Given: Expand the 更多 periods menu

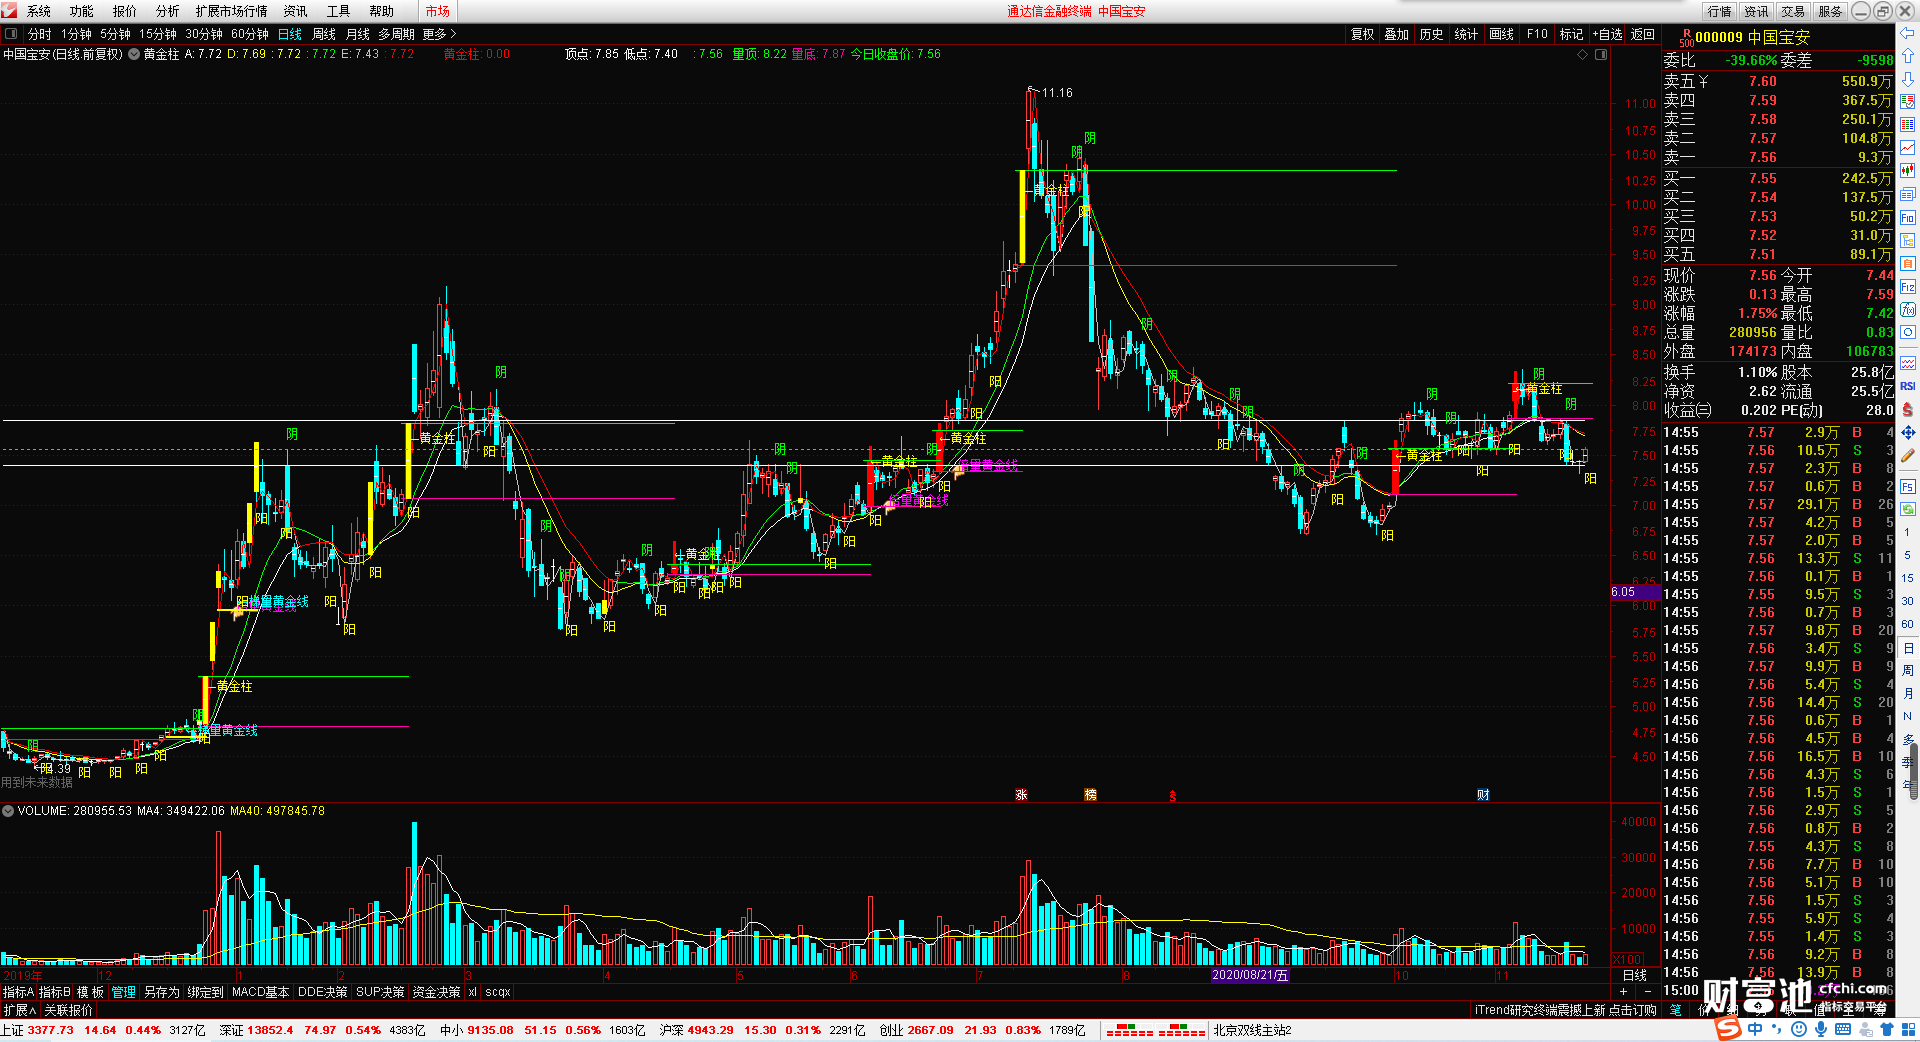Looking at the screenshot, I should pos(439,34).
